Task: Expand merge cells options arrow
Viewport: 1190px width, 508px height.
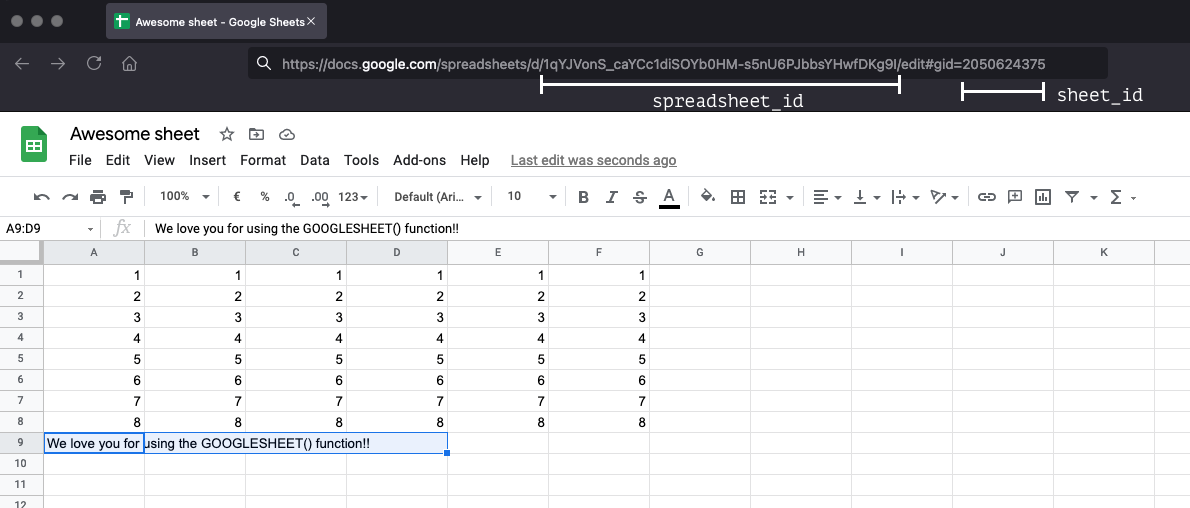Action: tap(789, 198)
